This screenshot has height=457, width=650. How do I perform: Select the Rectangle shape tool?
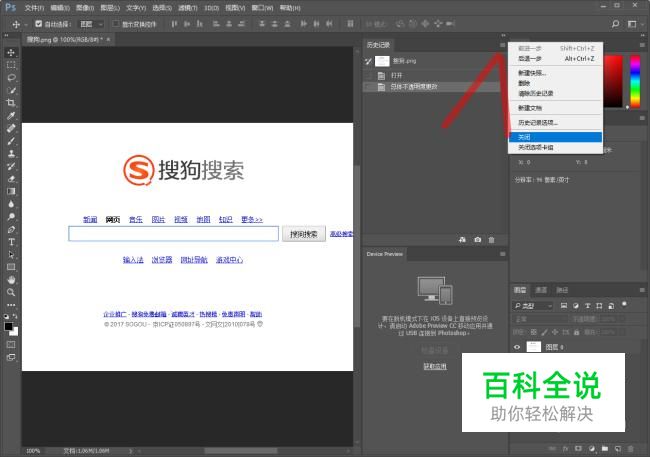[x=11, y=267]
